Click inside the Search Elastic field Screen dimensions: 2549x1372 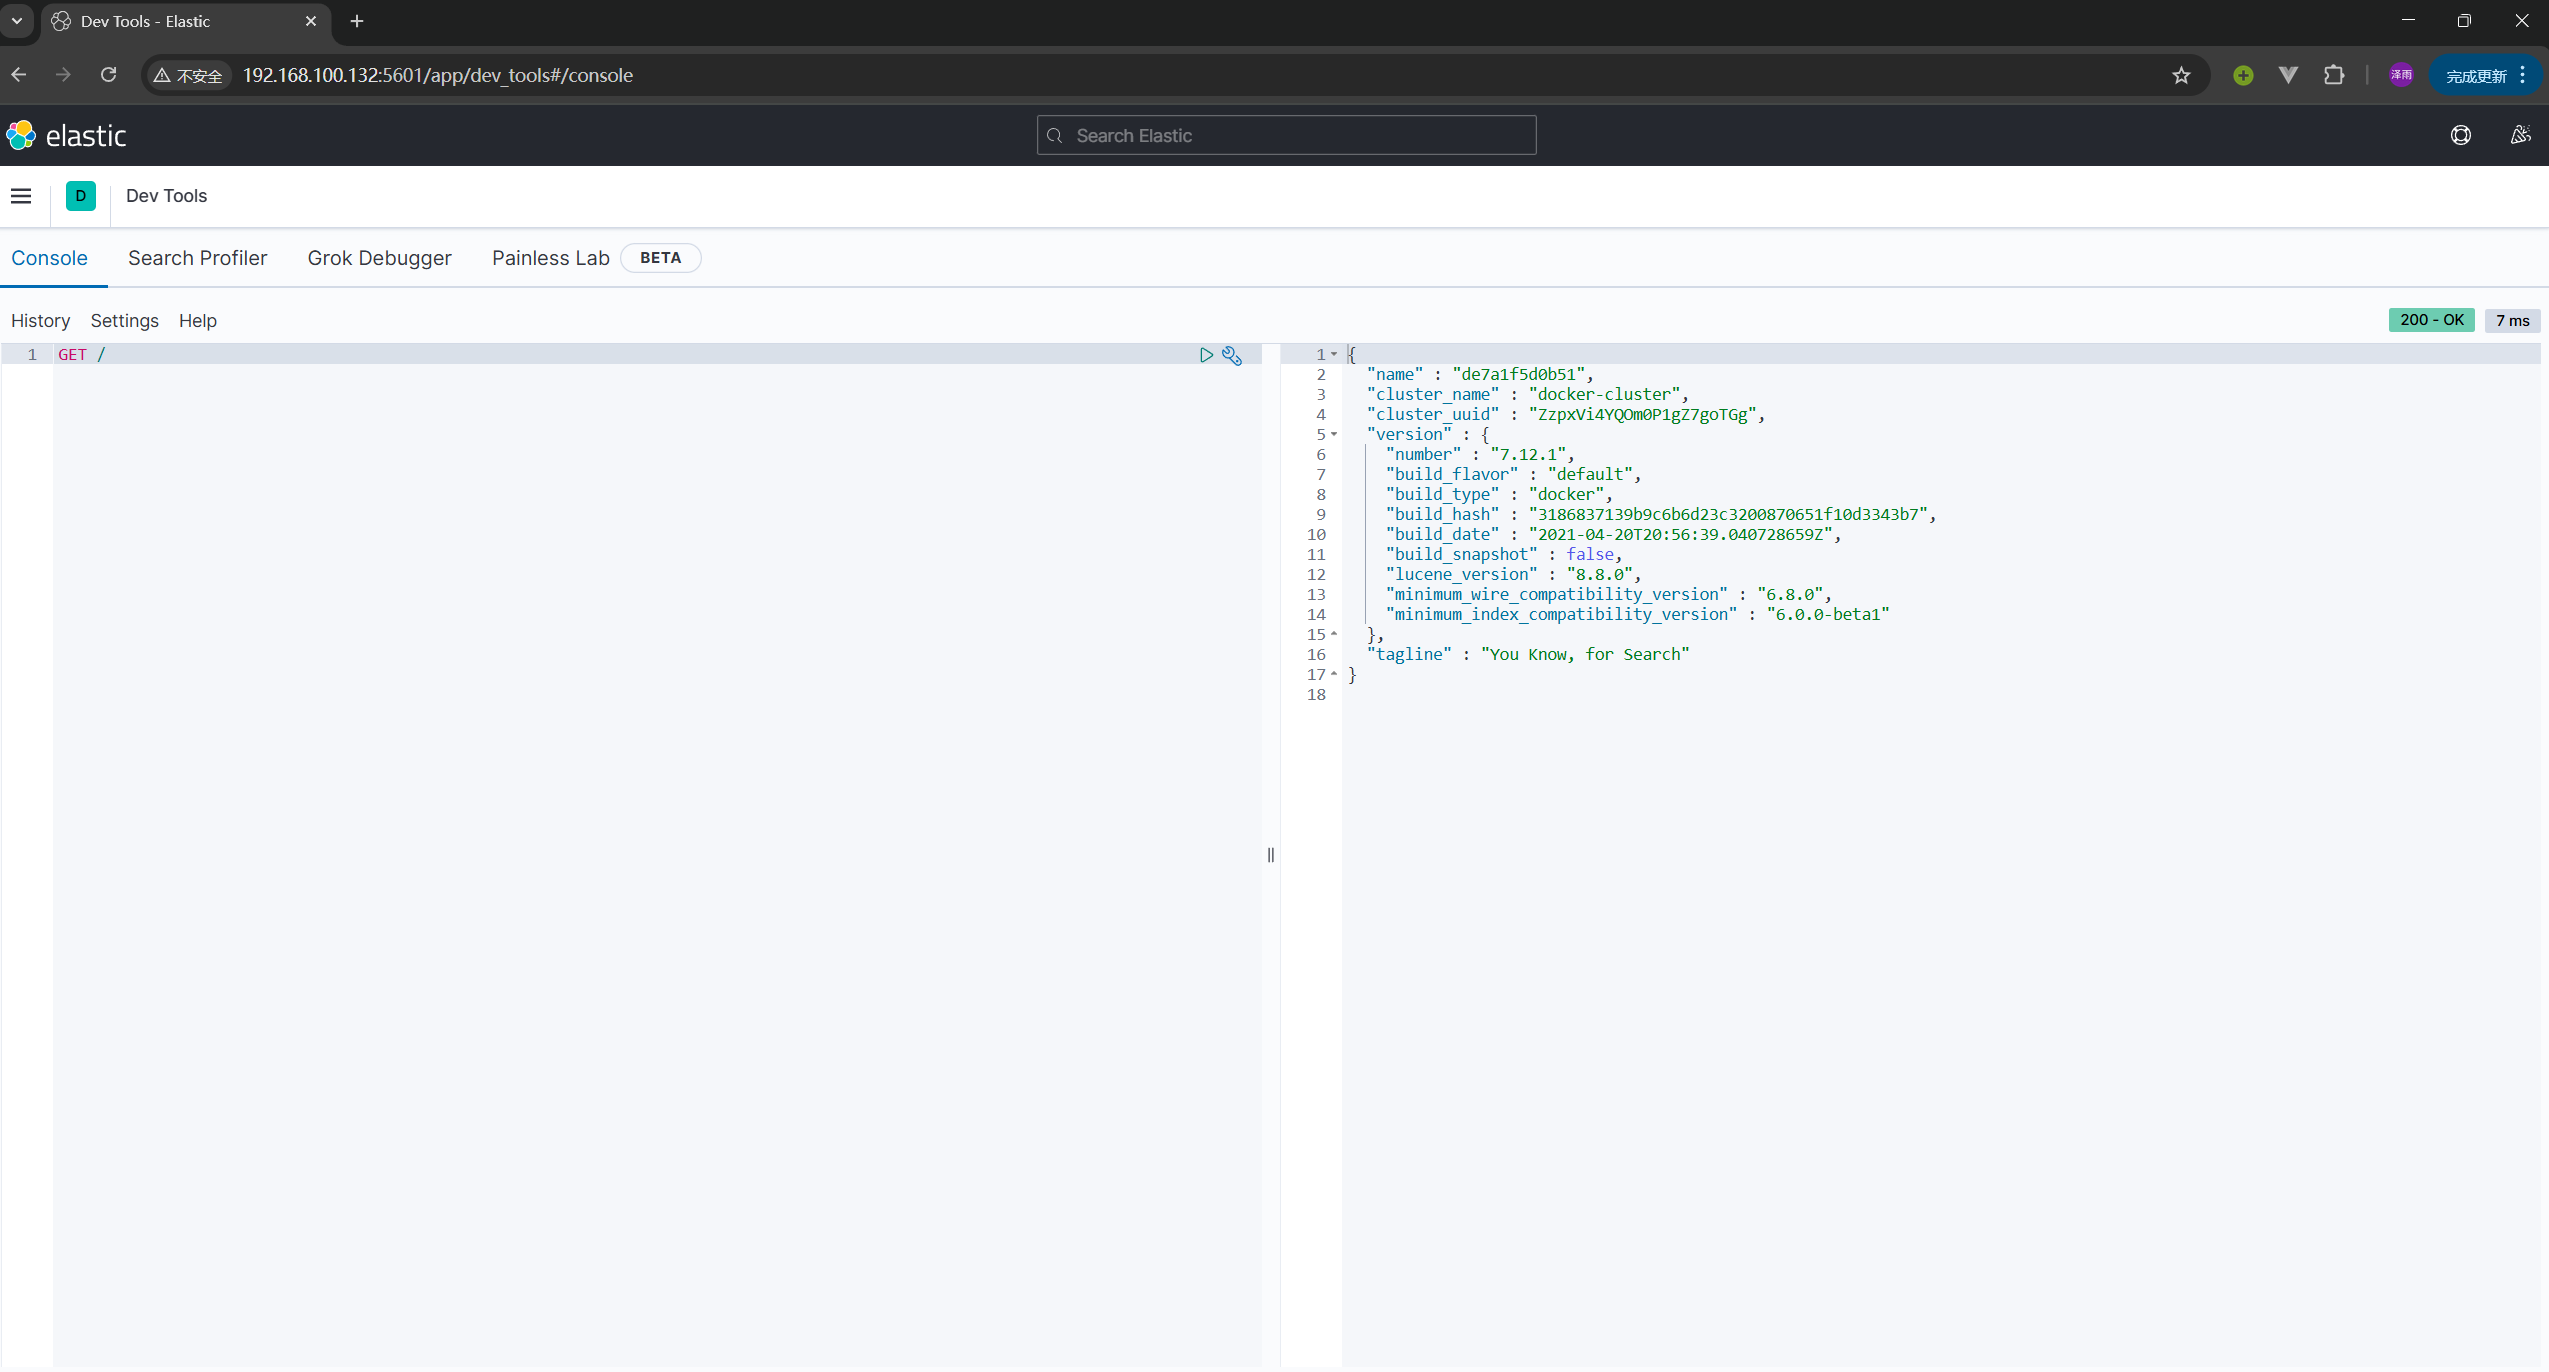coord(1284,134)
